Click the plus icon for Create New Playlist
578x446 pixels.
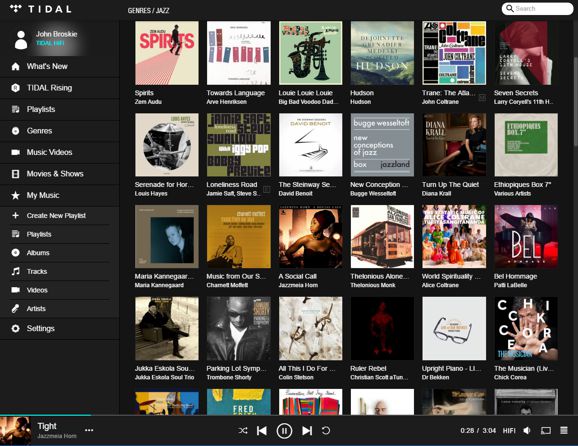pos(15,215)
